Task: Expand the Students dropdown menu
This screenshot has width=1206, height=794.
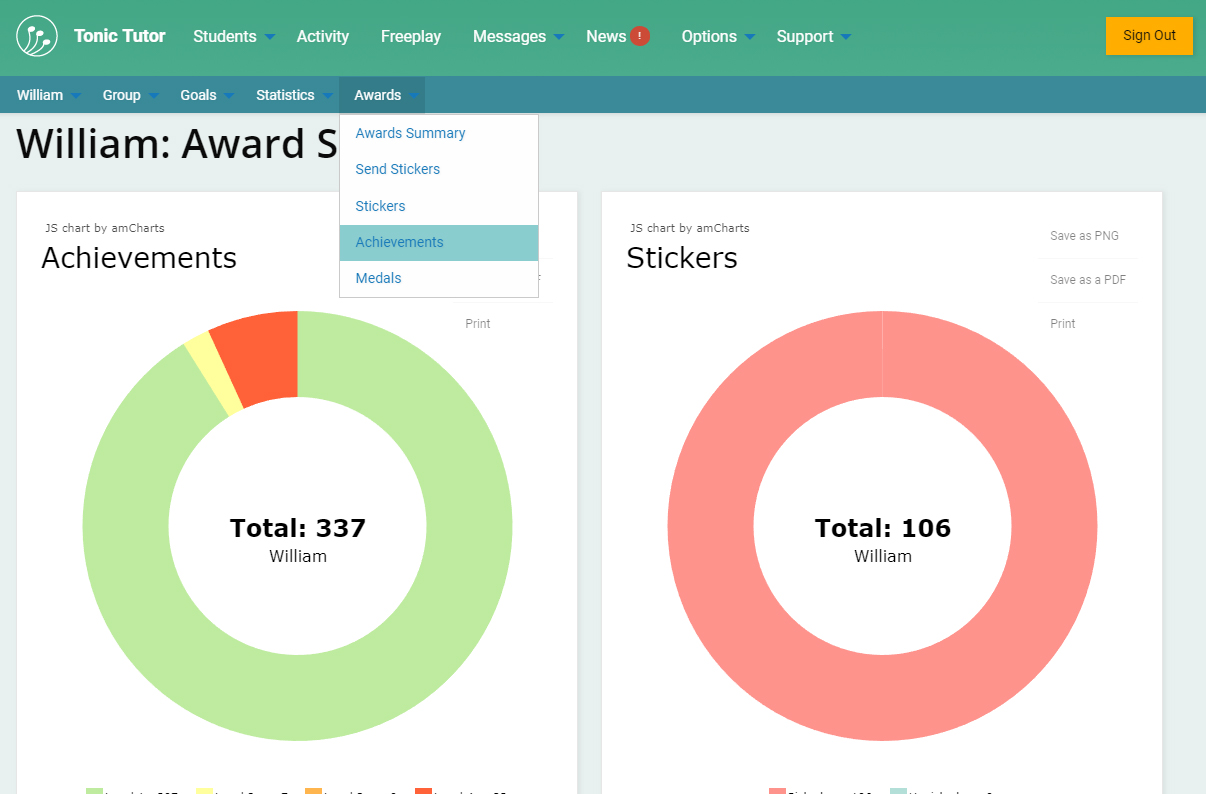Action: click(234, 36)
